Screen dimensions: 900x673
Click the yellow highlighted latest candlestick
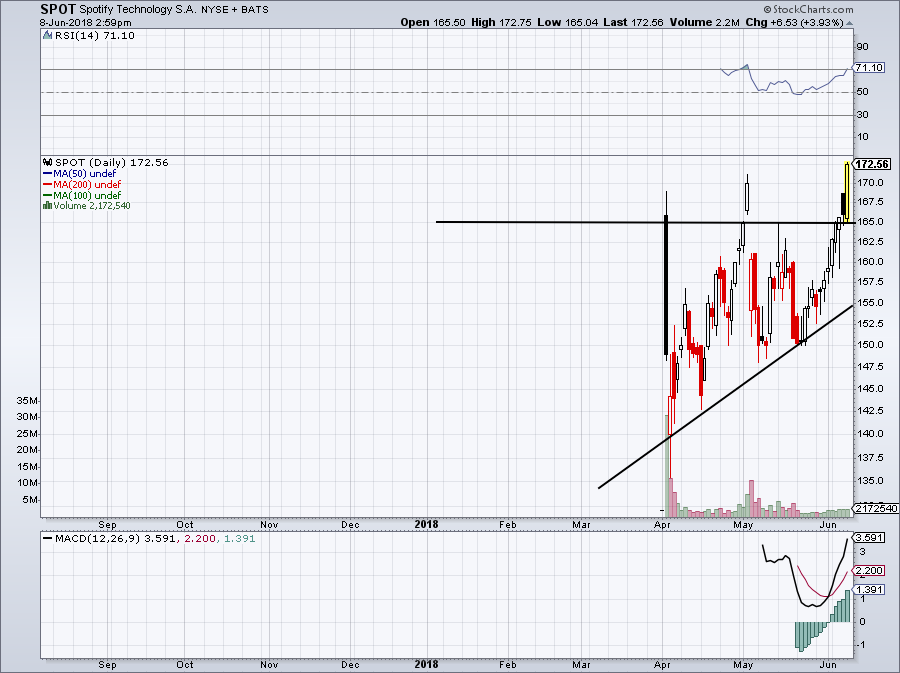[847, 192]
